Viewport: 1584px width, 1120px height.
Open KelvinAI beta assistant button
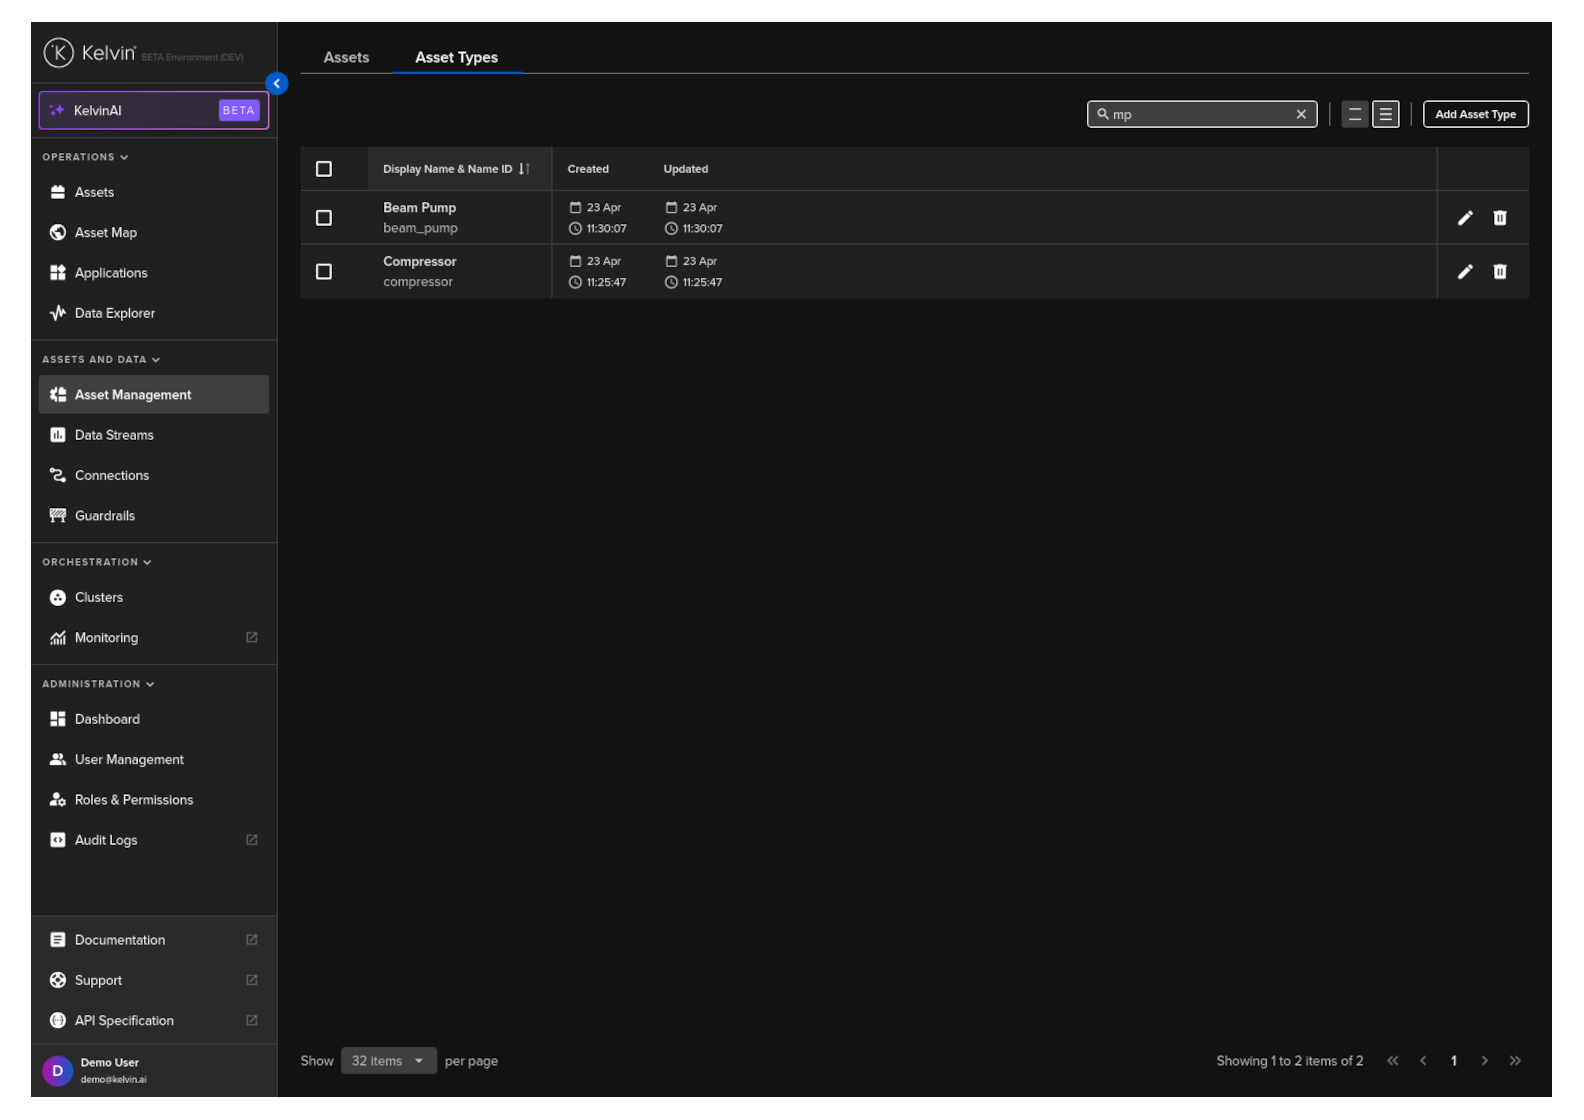153,111
